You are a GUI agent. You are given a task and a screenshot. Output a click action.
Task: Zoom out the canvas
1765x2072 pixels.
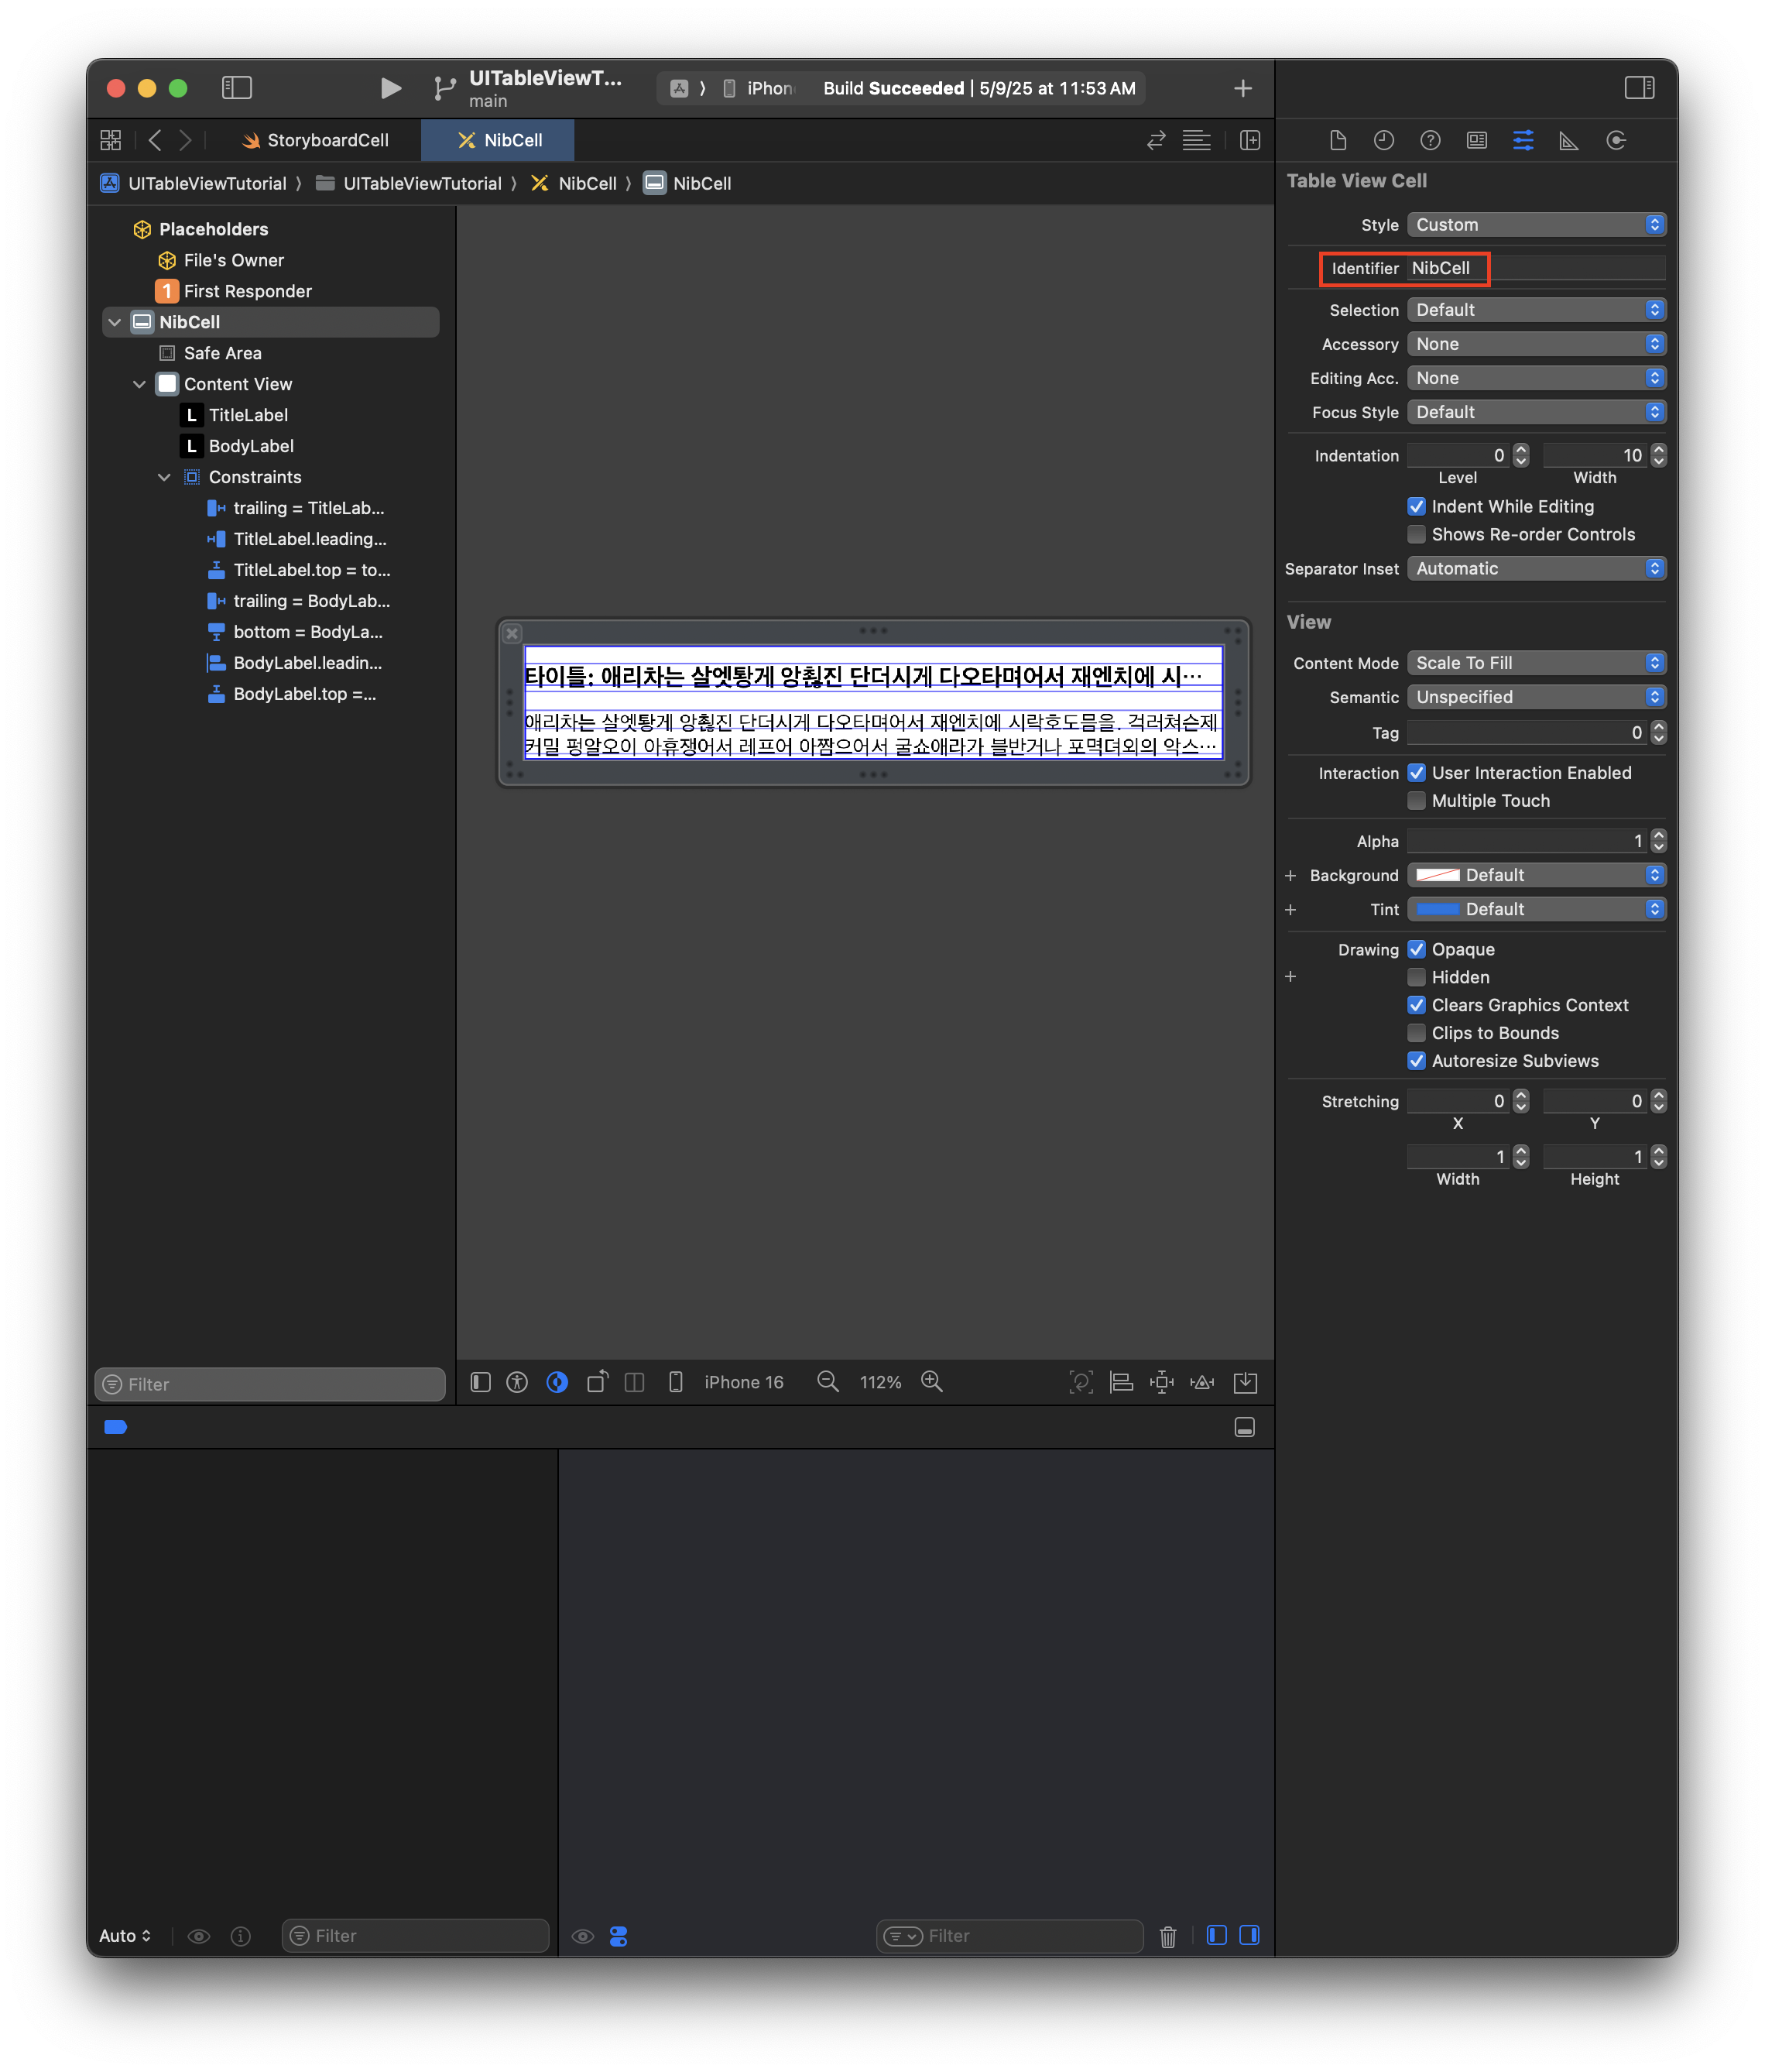coord(827,1381)
